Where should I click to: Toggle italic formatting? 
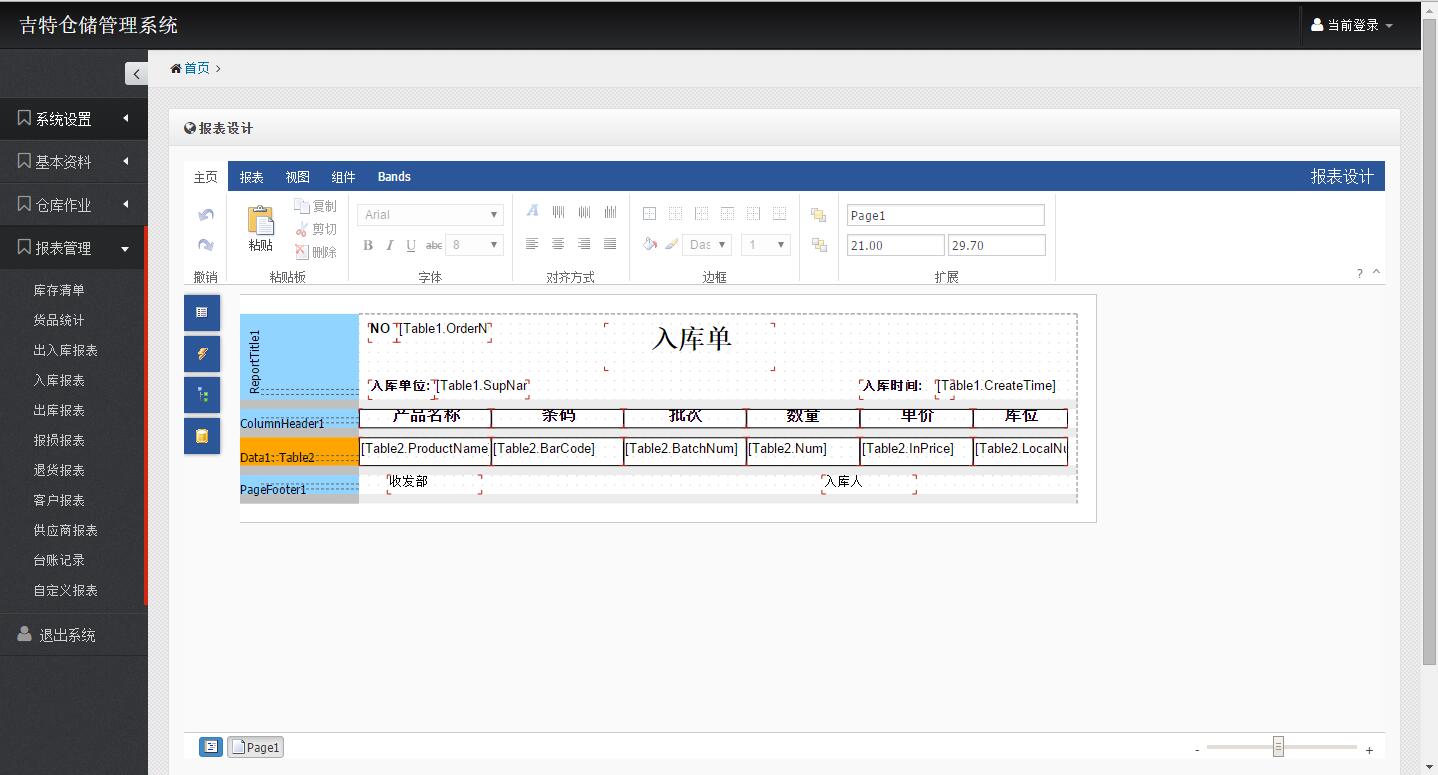point(389,245)
